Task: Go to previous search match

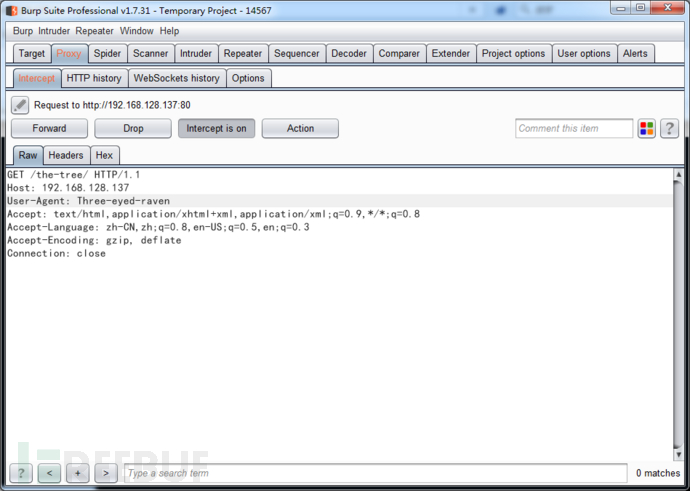Action: pos(49,473)
